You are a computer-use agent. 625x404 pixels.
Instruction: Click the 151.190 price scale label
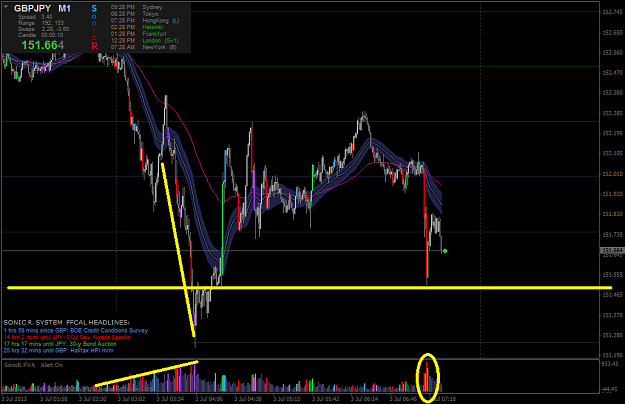pos(612,355)
